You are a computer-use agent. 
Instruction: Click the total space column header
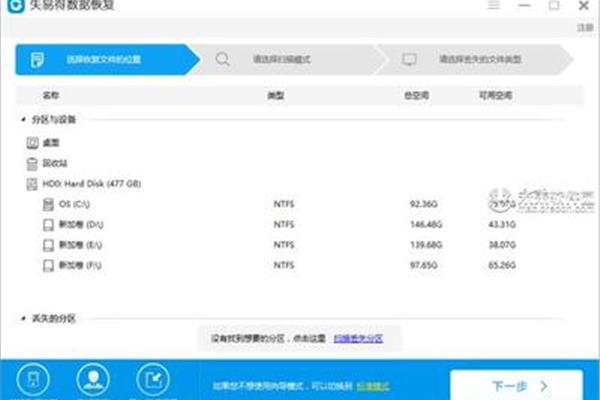click(x=417, y=95)
